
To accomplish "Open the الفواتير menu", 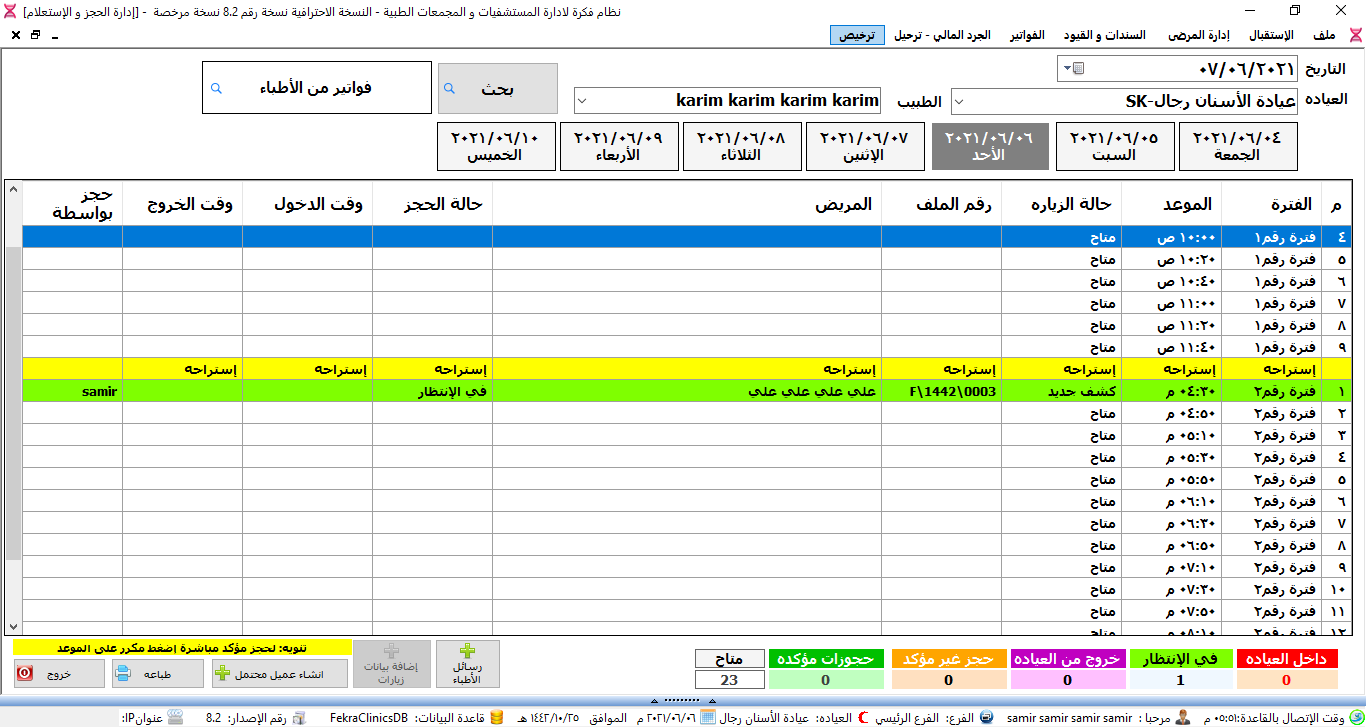I will 1027,35.
